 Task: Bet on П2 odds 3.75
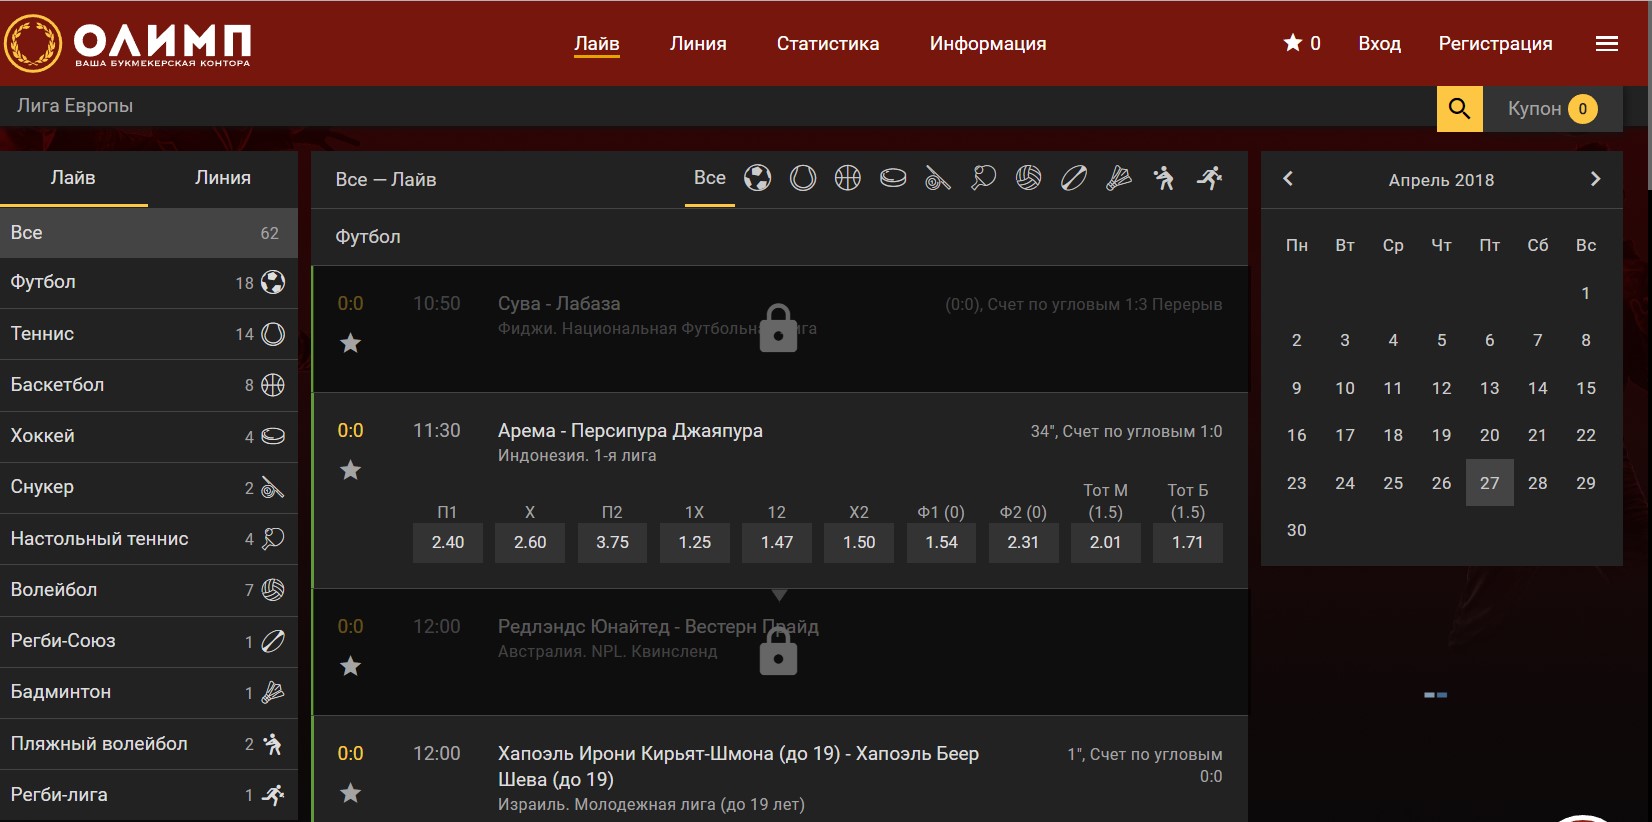pos(613,542)
